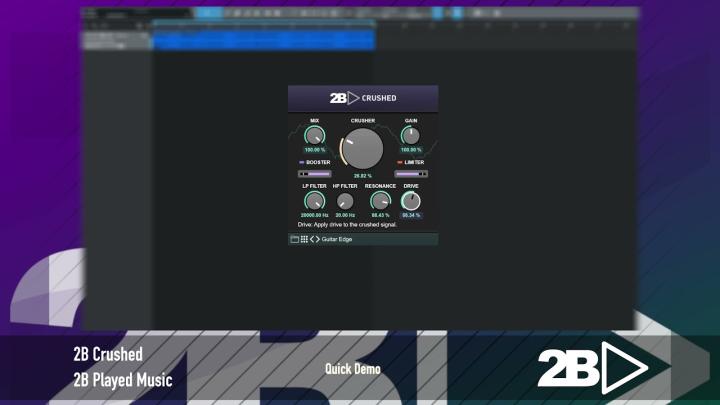
Task: Open the preset grid browser icon
Action: click(x=304, y=239)
